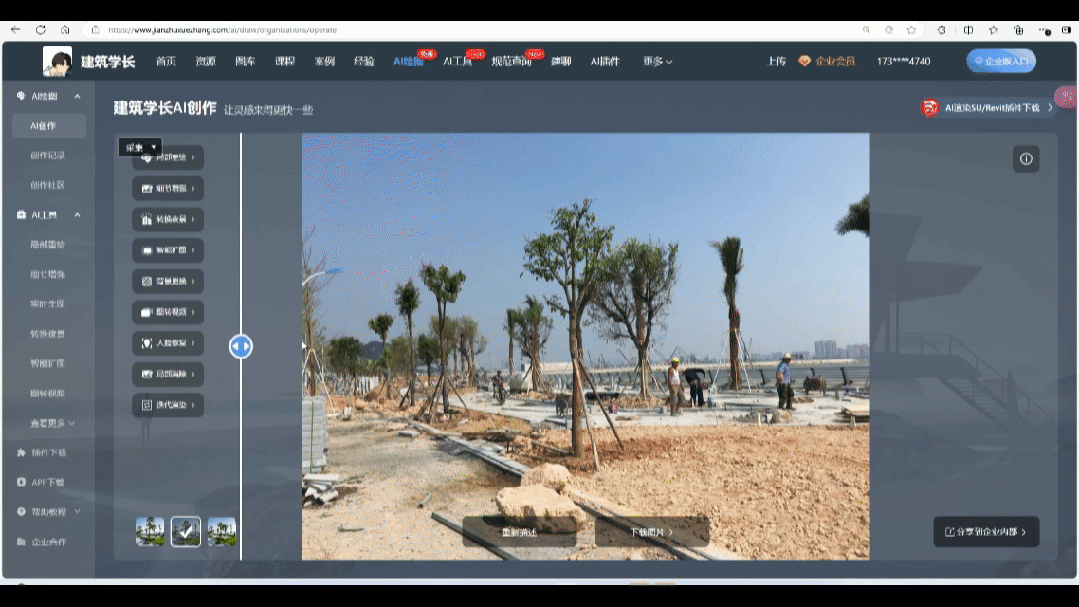Open the 局部重绘 tool in the panel

point(168,158)
